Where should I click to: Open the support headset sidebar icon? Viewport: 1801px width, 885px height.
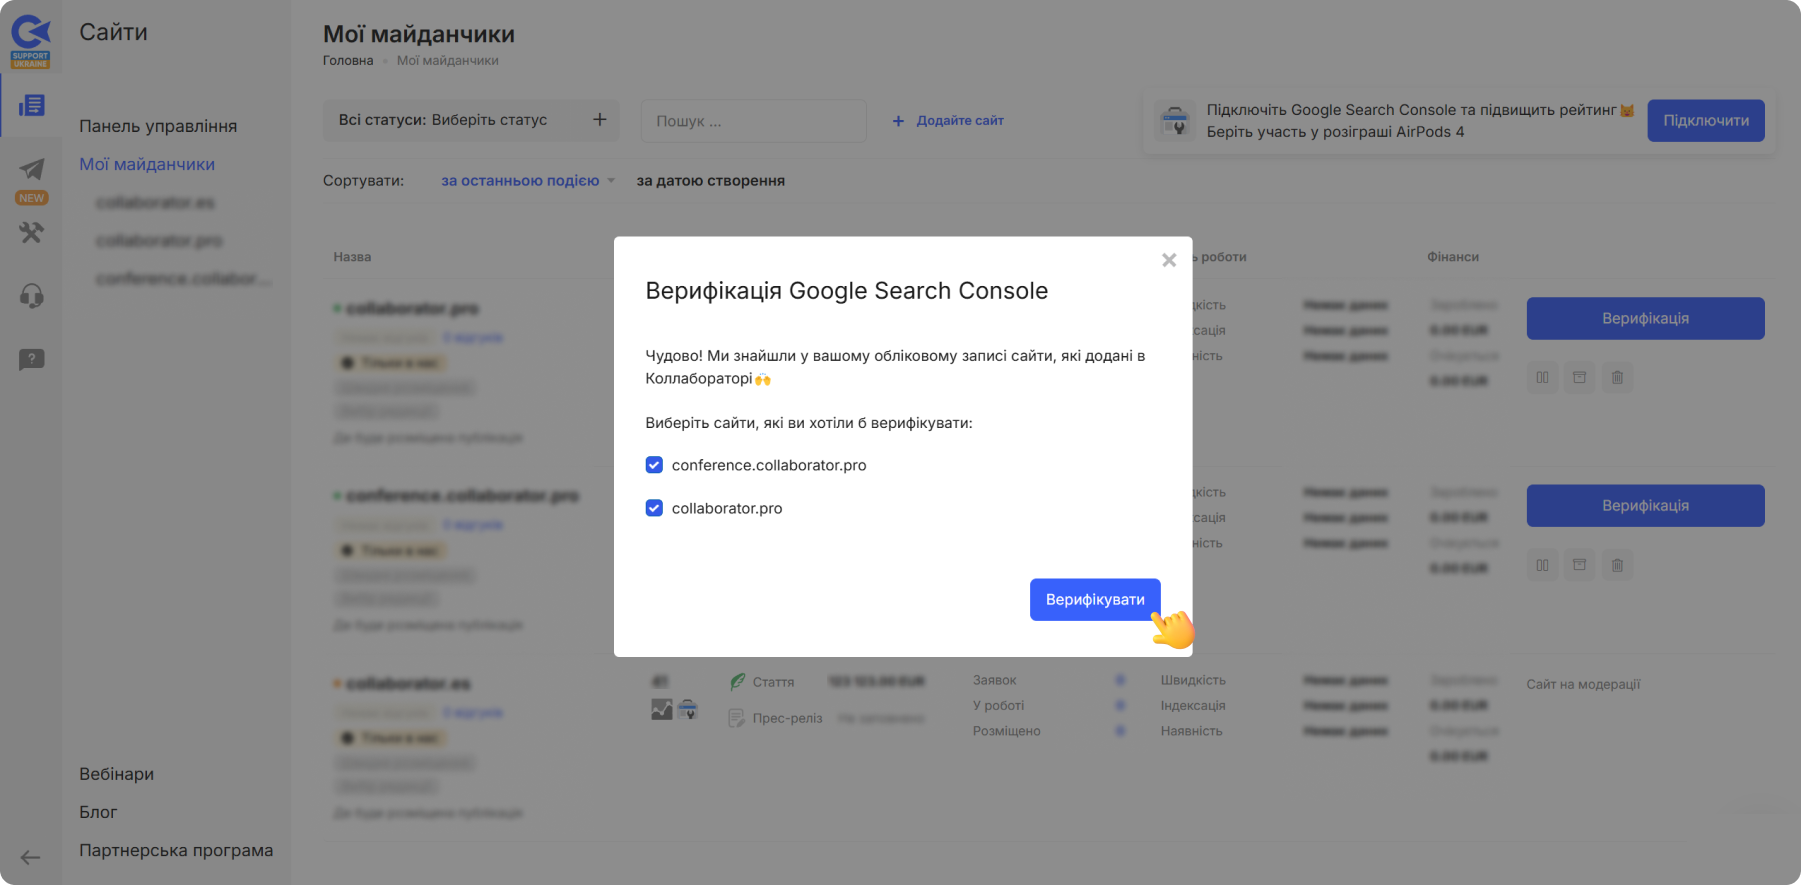tap(31, 296)
